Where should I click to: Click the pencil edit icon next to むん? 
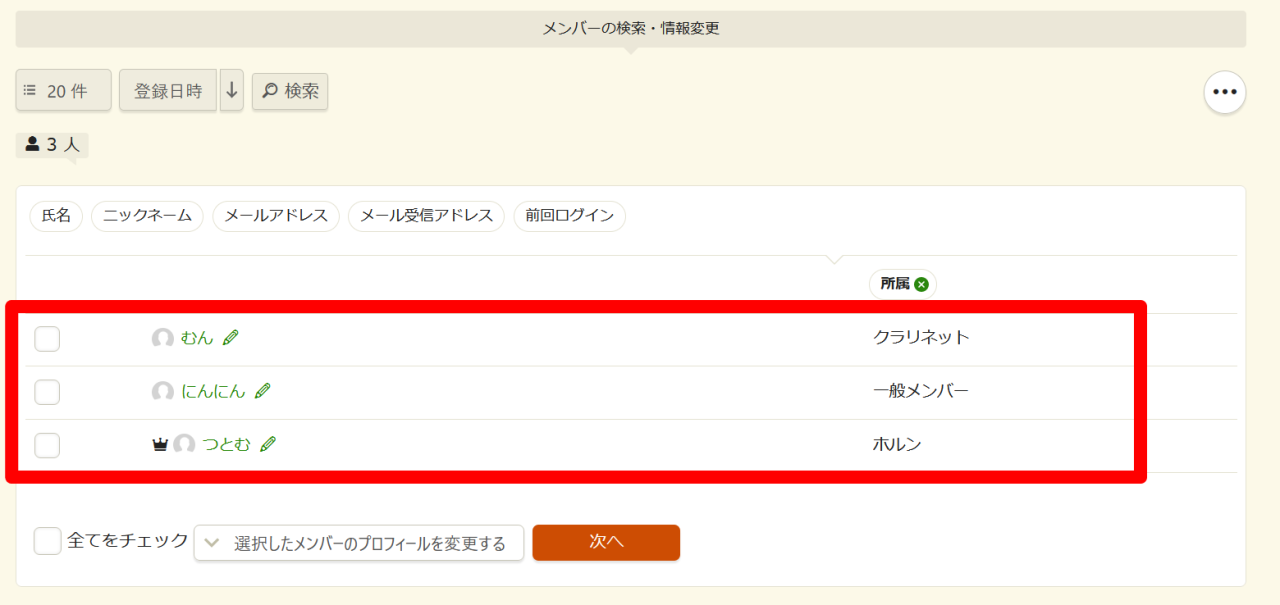pos(231,338)
